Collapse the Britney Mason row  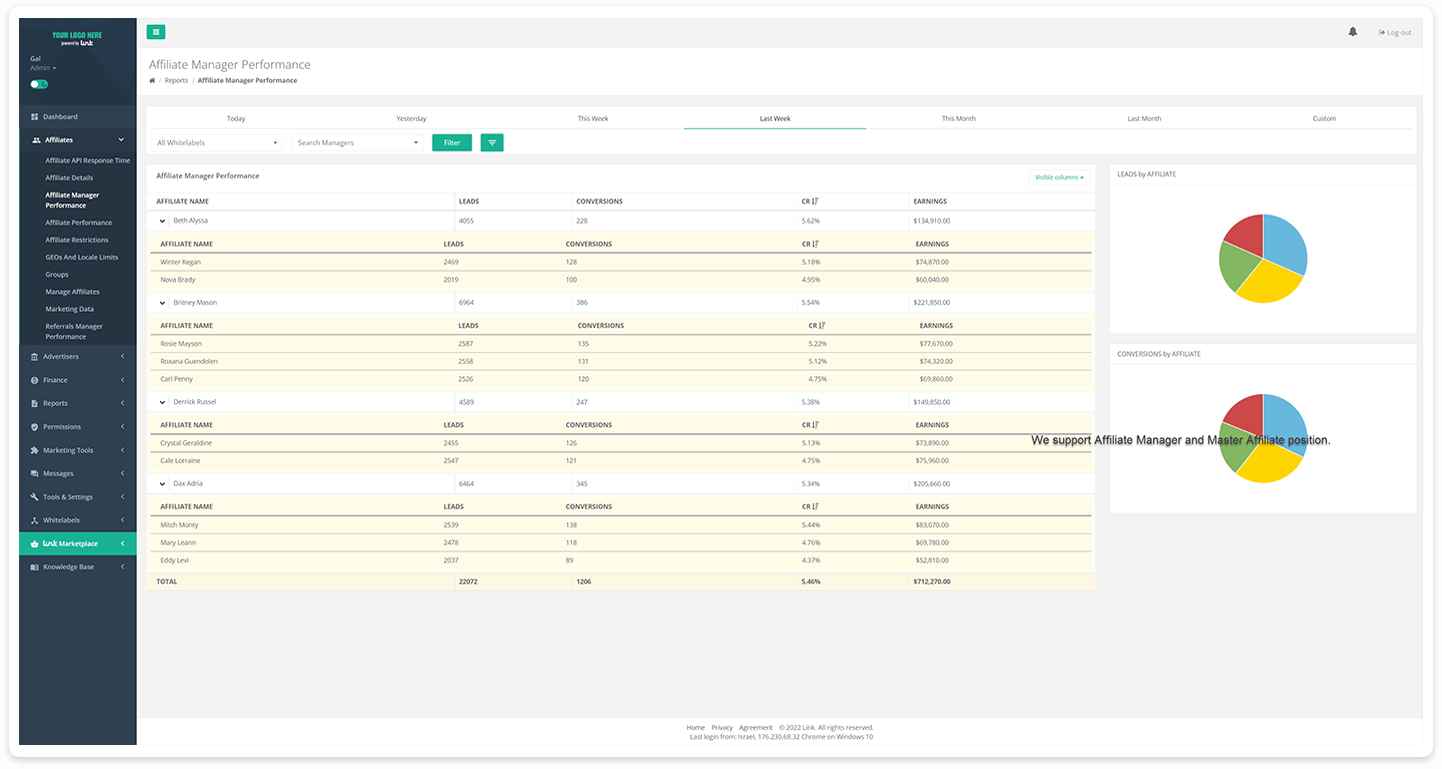coord(162,302)
